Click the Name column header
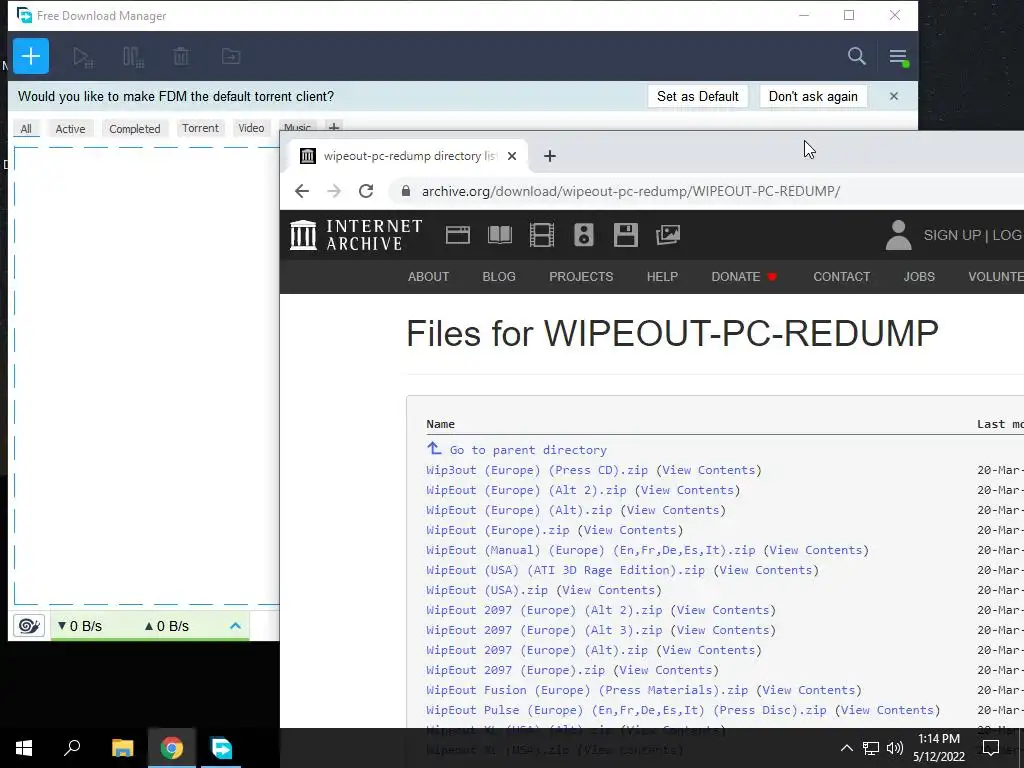Viewport: 1024px width, 768px height. pyautogui.click(x=440, y=424)
